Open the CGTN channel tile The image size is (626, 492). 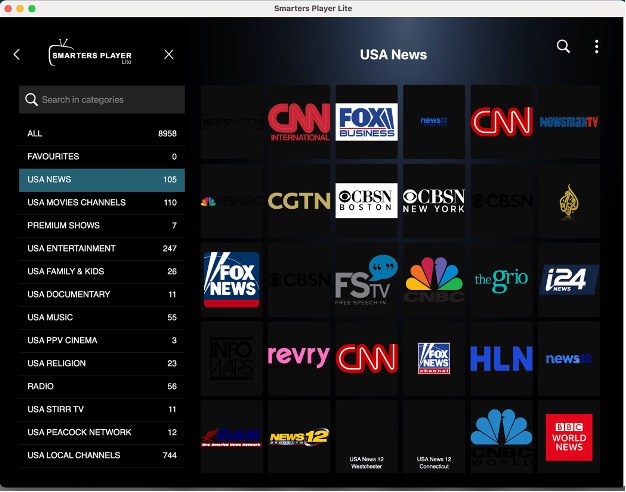click(299, 200)
